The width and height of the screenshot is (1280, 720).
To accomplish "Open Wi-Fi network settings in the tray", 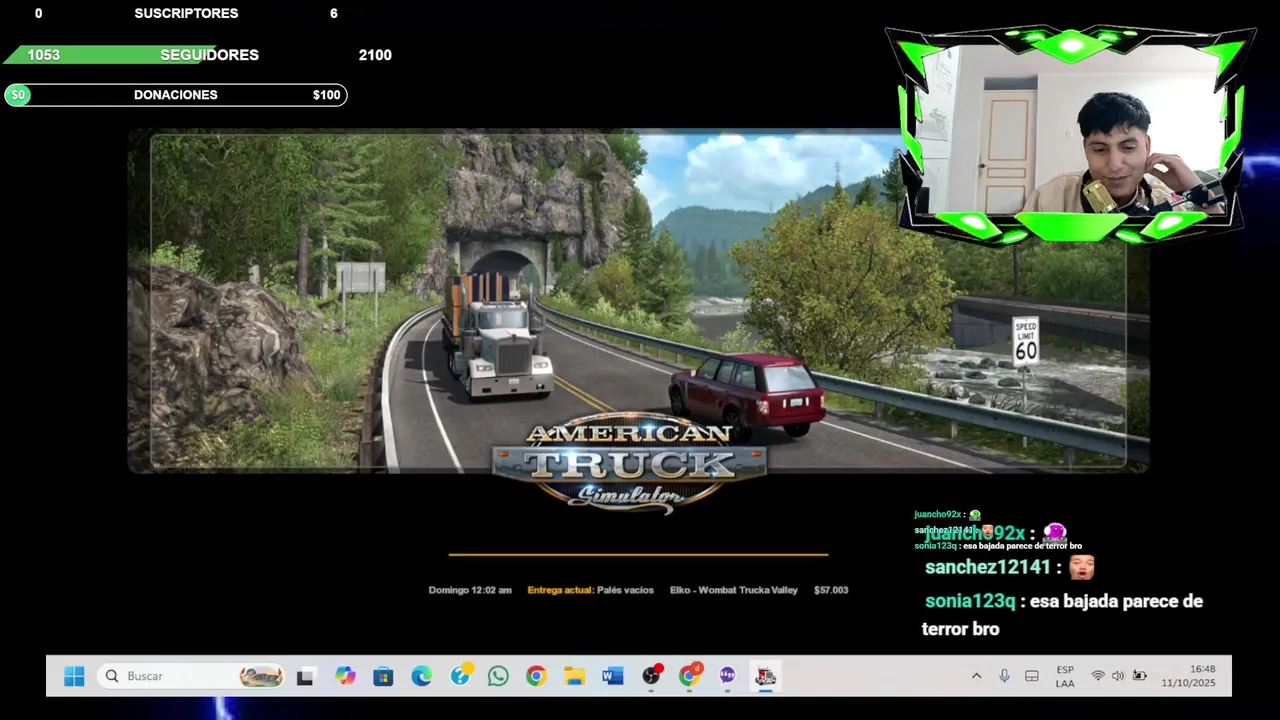I will [x=1098, y=677].
